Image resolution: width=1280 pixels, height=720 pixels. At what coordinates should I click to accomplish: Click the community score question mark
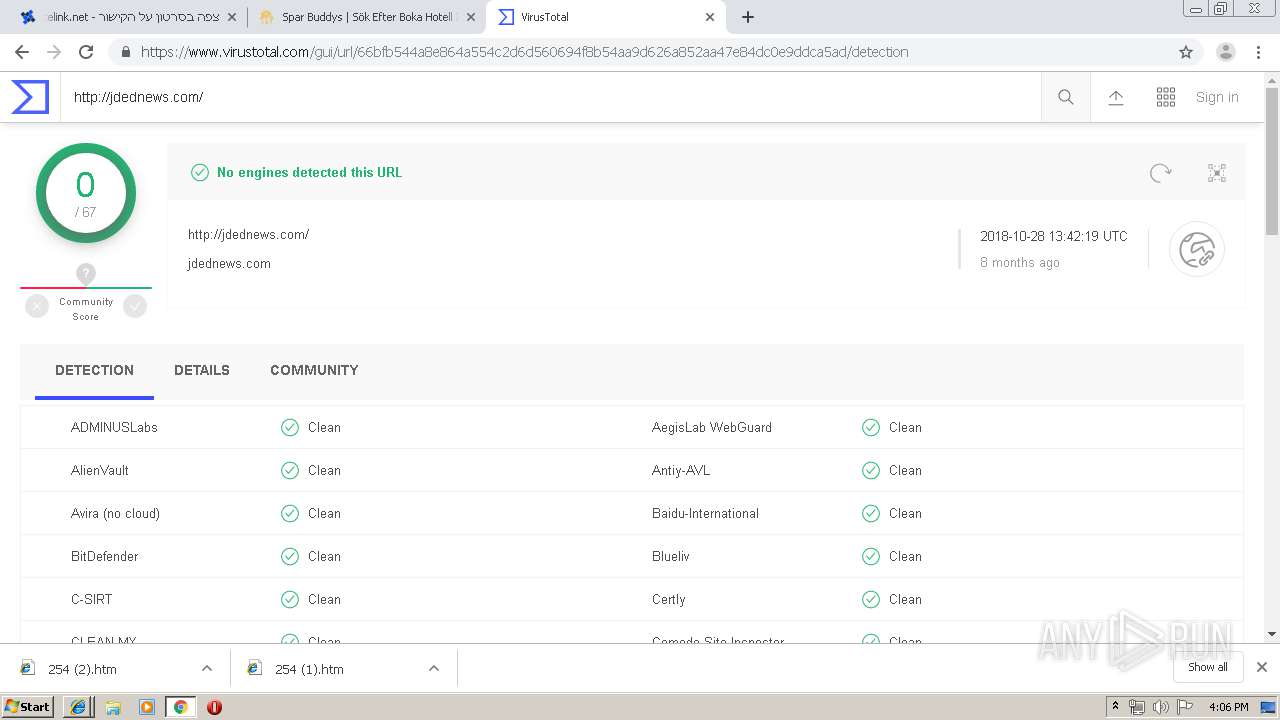86,273
